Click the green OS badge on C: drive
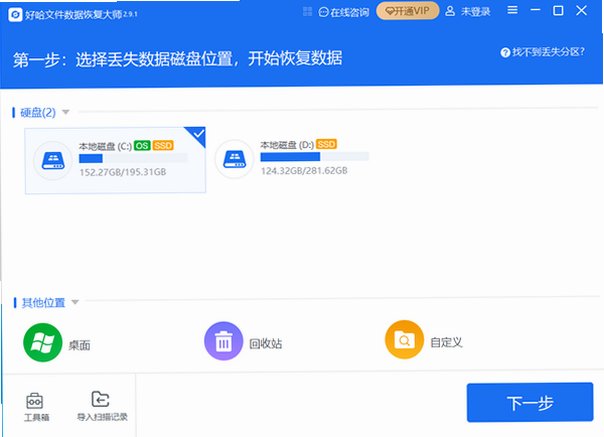Image resolution: width=604 pixels, height=437 pixels. (142, 146)
